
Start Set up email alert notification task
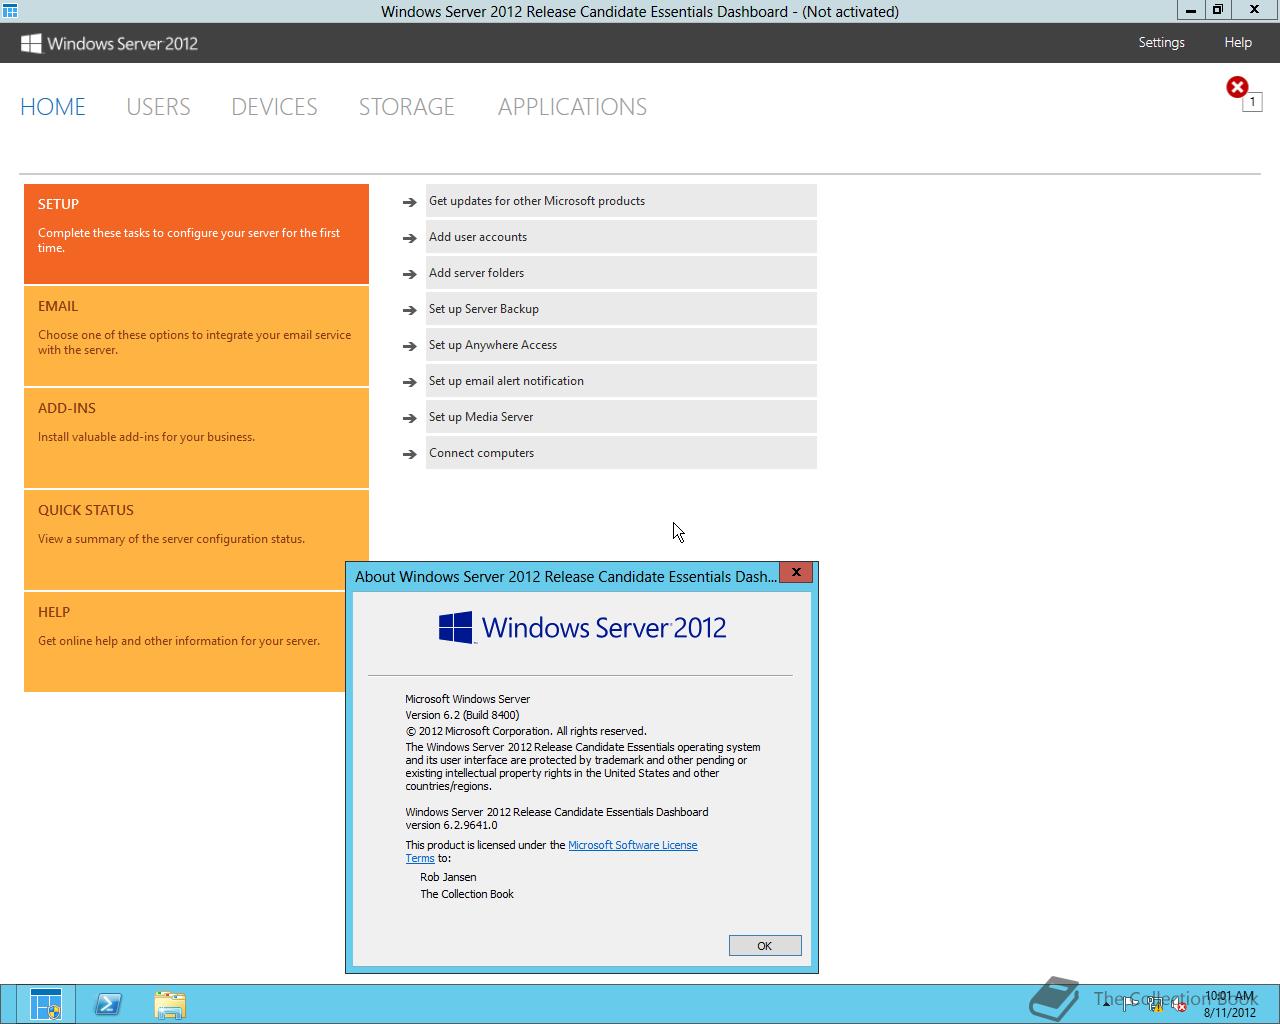pyautogui.click(x=621, y=381)
